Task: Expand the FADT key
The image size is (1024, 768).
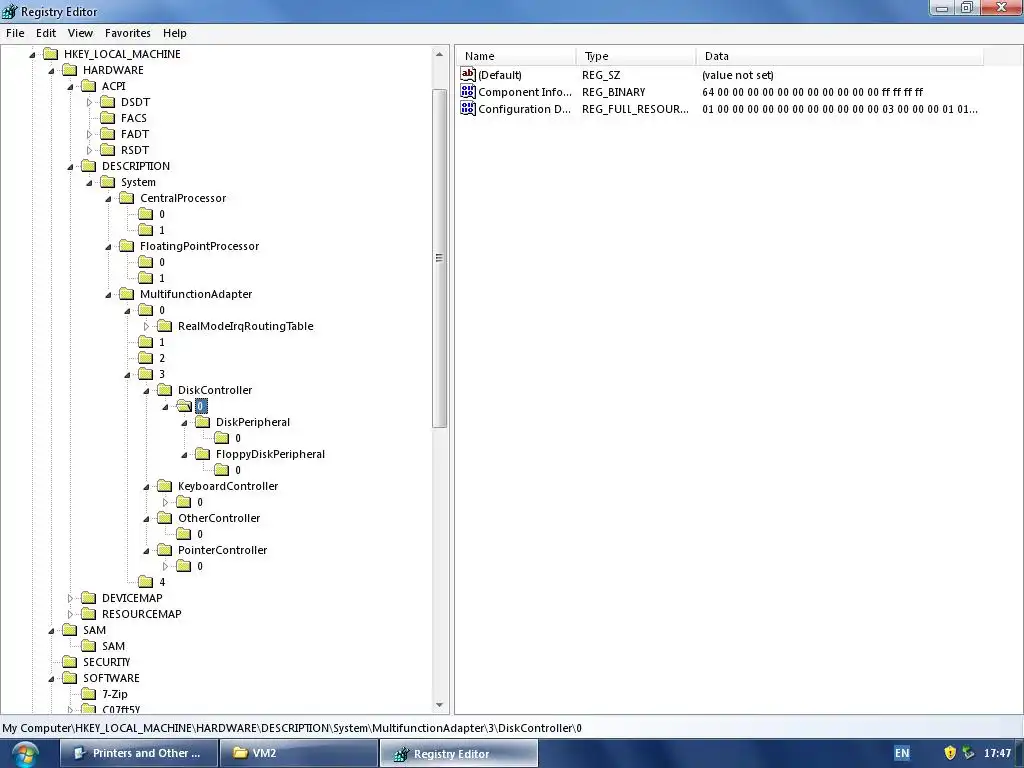Action: click(89, 135)
